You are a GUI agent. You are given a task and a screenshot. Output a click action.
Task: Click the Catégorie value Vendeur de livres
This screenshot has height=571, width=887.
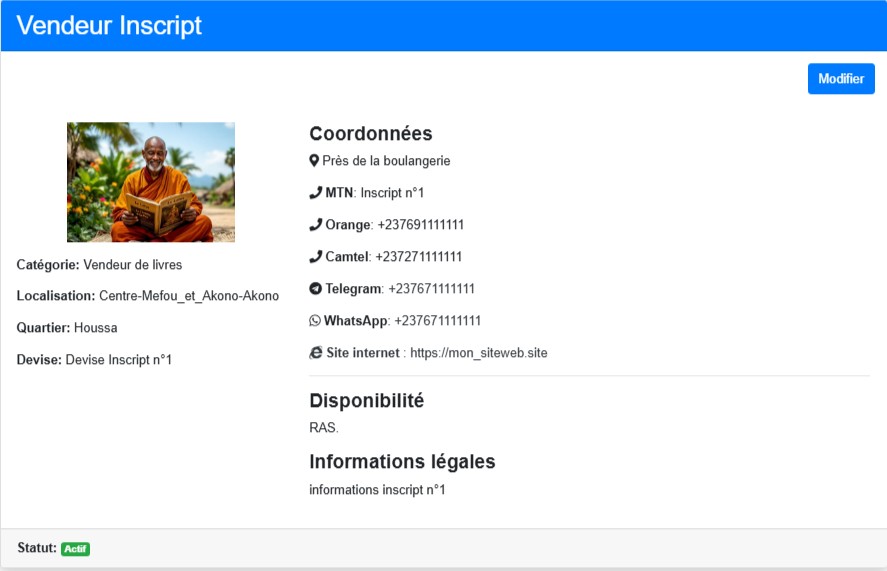pyautogui.click(x=132, y=265)
